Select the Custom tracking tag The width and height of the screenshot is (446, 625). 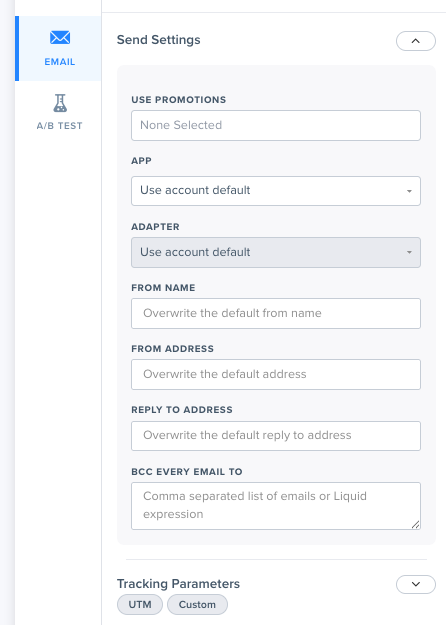[x=197, y=604]
